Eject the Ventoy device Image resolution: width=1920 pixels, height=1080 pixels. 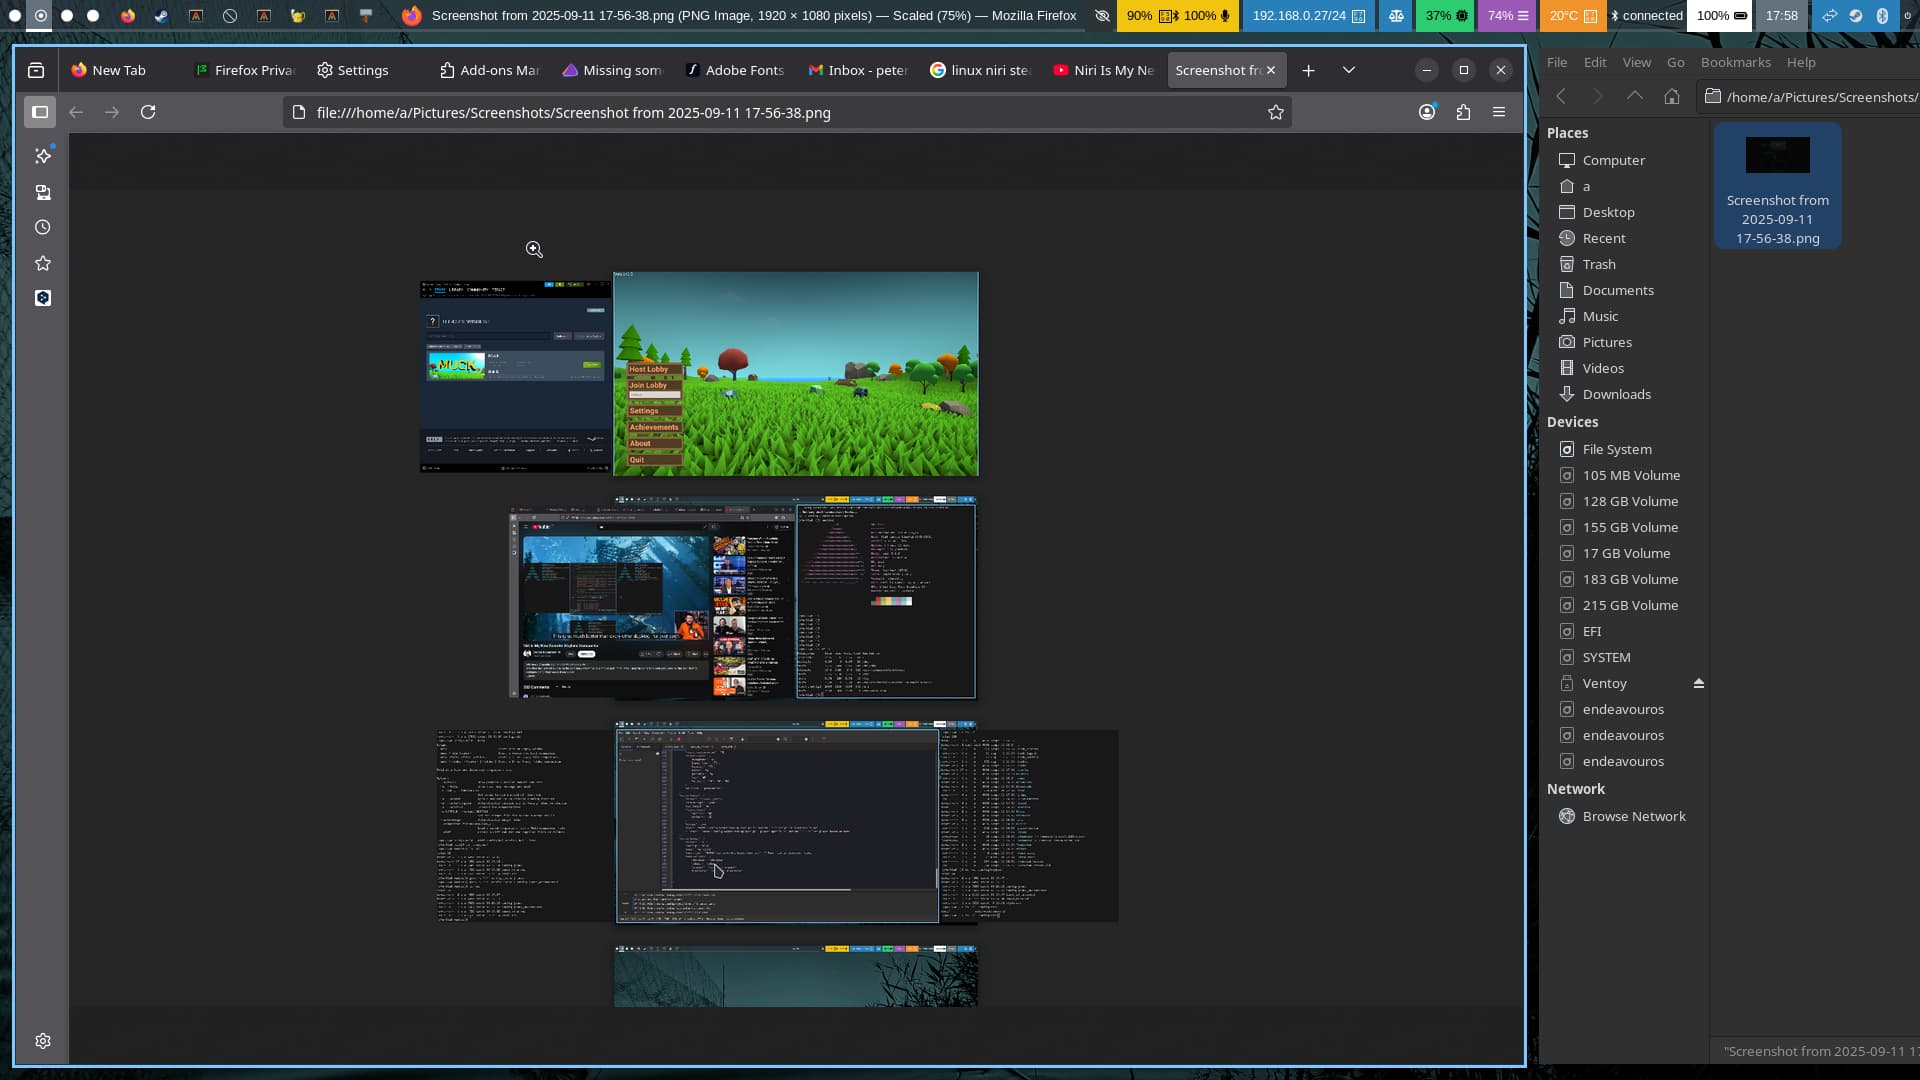[1698, 683]
